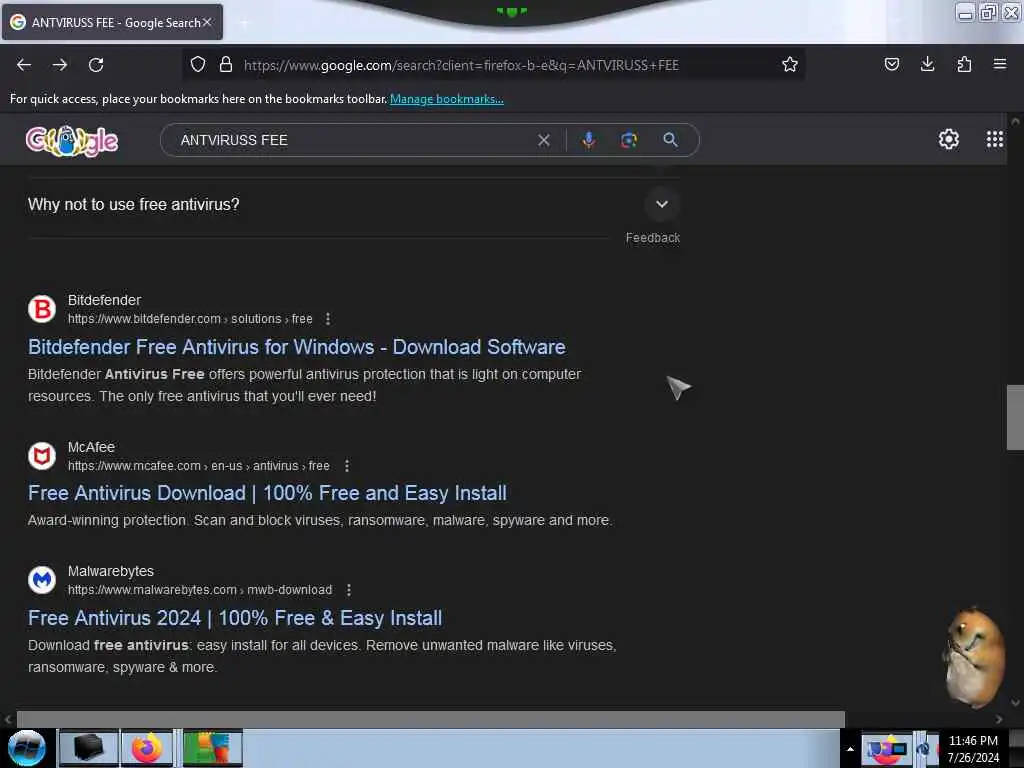Save page to Pocket

(891, 64)
